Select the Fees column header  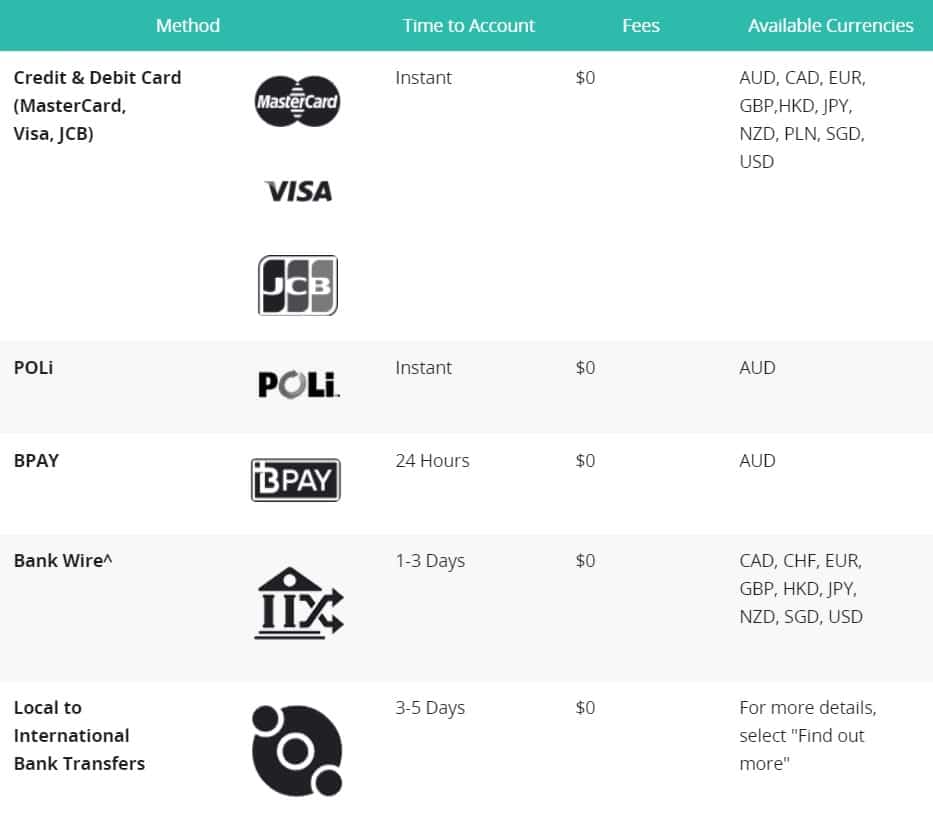click(641, 26)
